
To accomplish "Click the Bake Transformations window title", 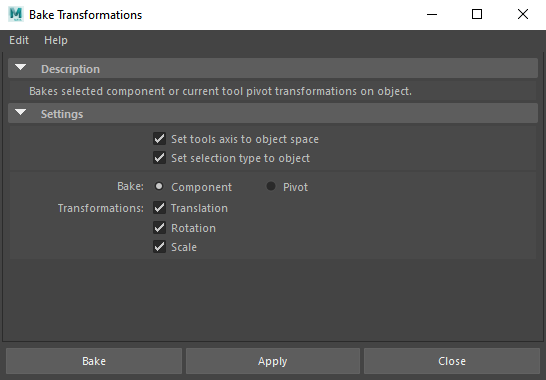I will 86,15.
